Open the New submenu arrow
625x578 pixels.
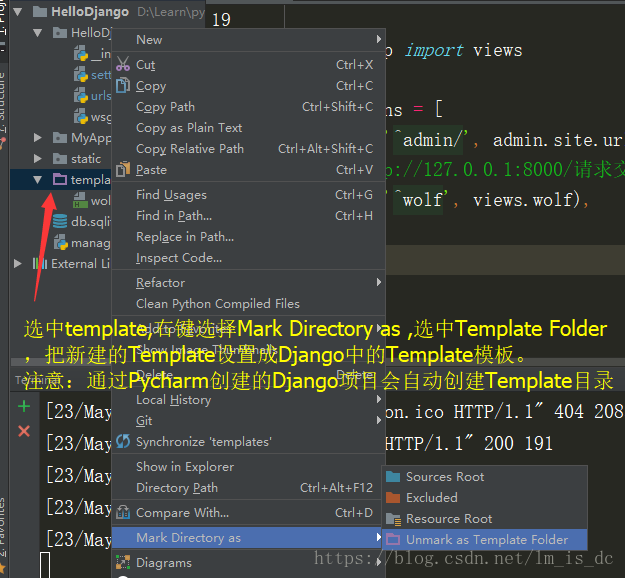379,39
